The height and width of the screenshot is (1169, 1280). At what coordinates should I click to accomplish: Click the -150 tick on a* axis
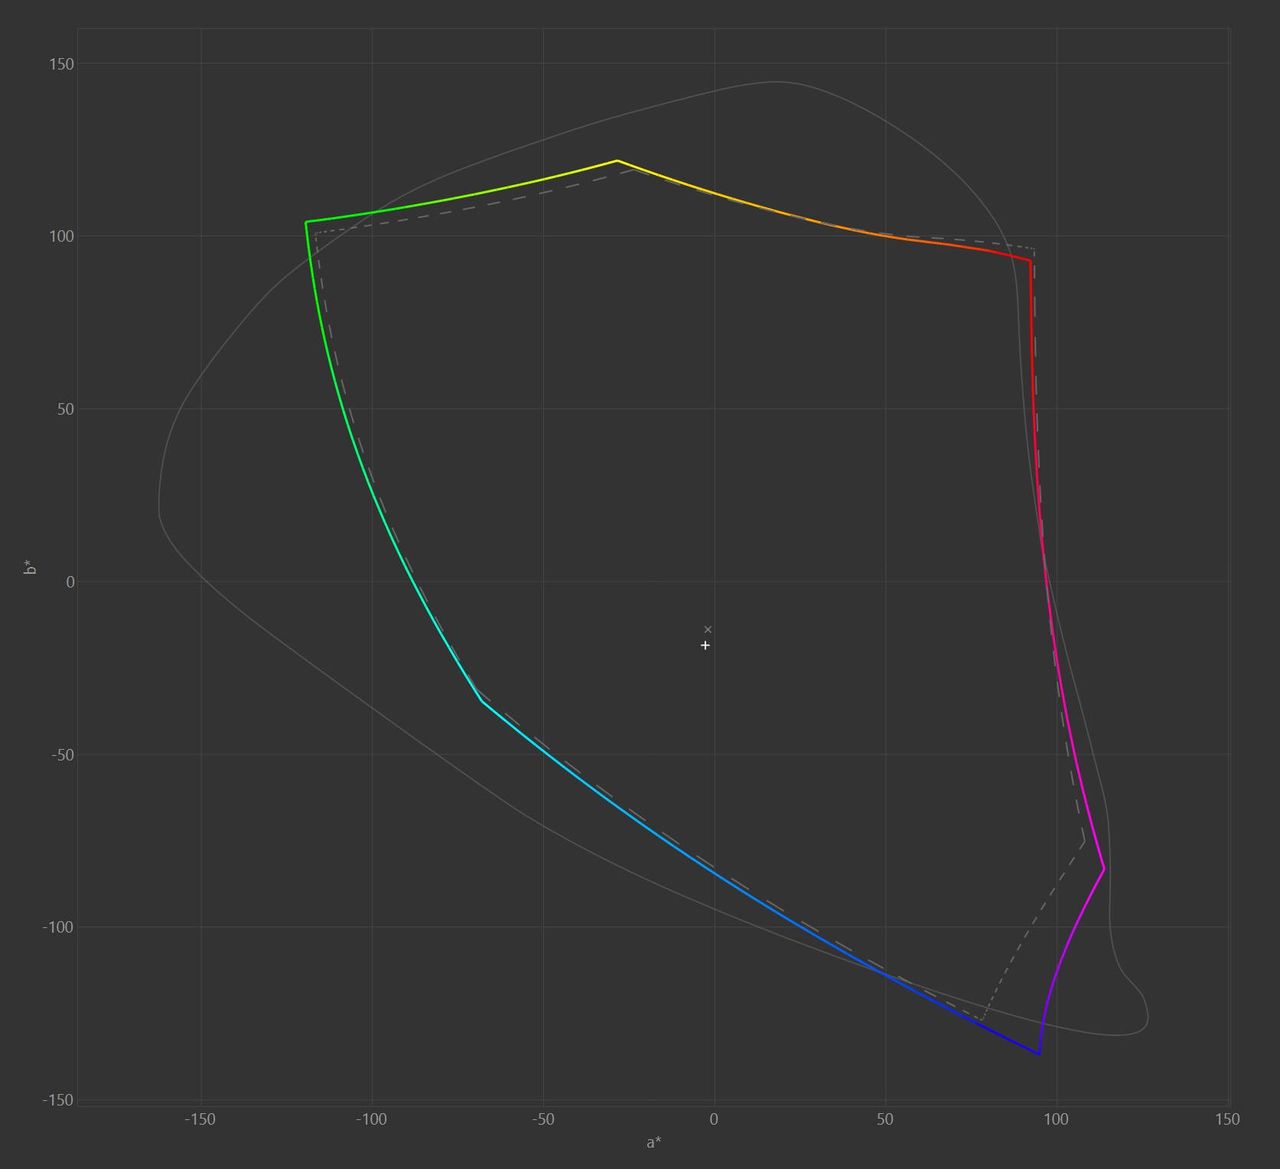point(200,1119)
